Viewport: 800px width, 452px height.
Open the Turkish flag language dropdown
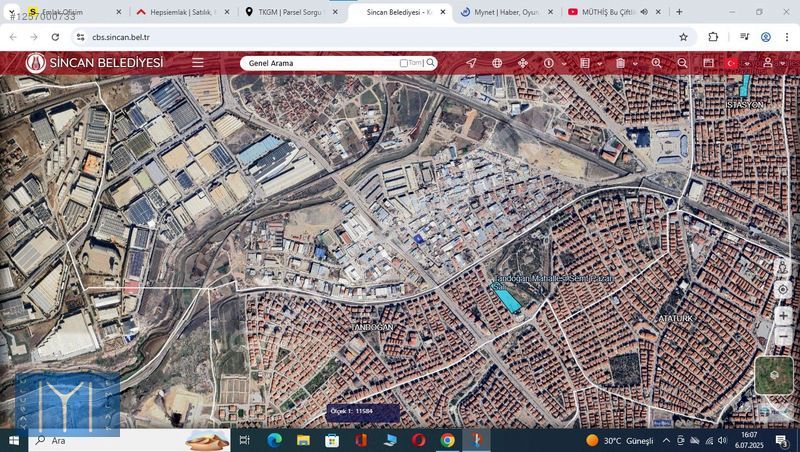[x=747, y=64]
